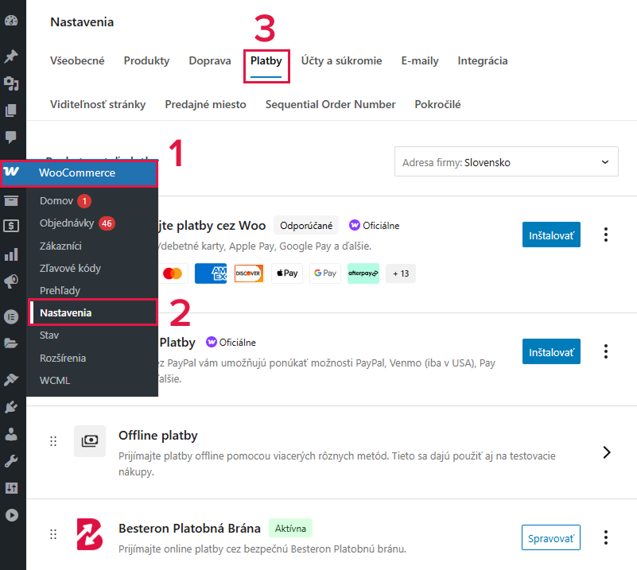This screenshot has width=637, height=570.
Task: Click the Apple Pay badge
Action: click(287, 273)
